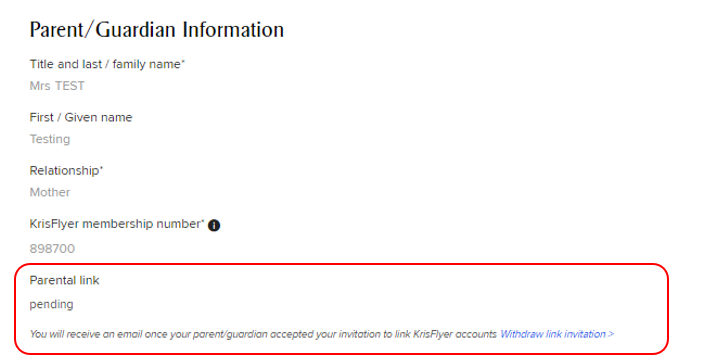Click the 'Parental link' label
The height and width of the screenshot is (364, 707).
[64, 281]
